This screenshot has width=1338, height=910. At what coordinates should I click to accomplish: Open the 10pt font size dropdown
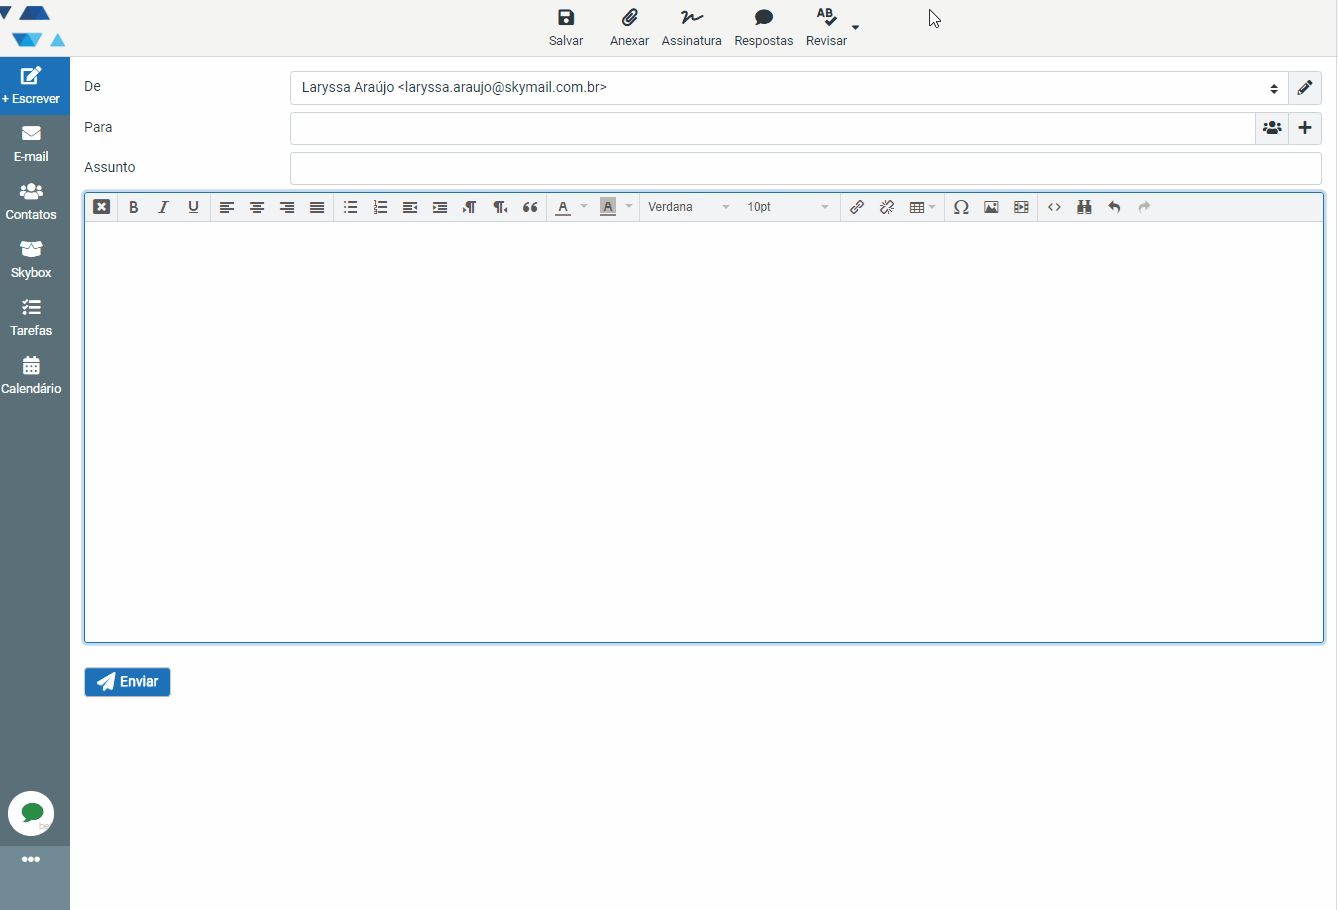(787, 207)
